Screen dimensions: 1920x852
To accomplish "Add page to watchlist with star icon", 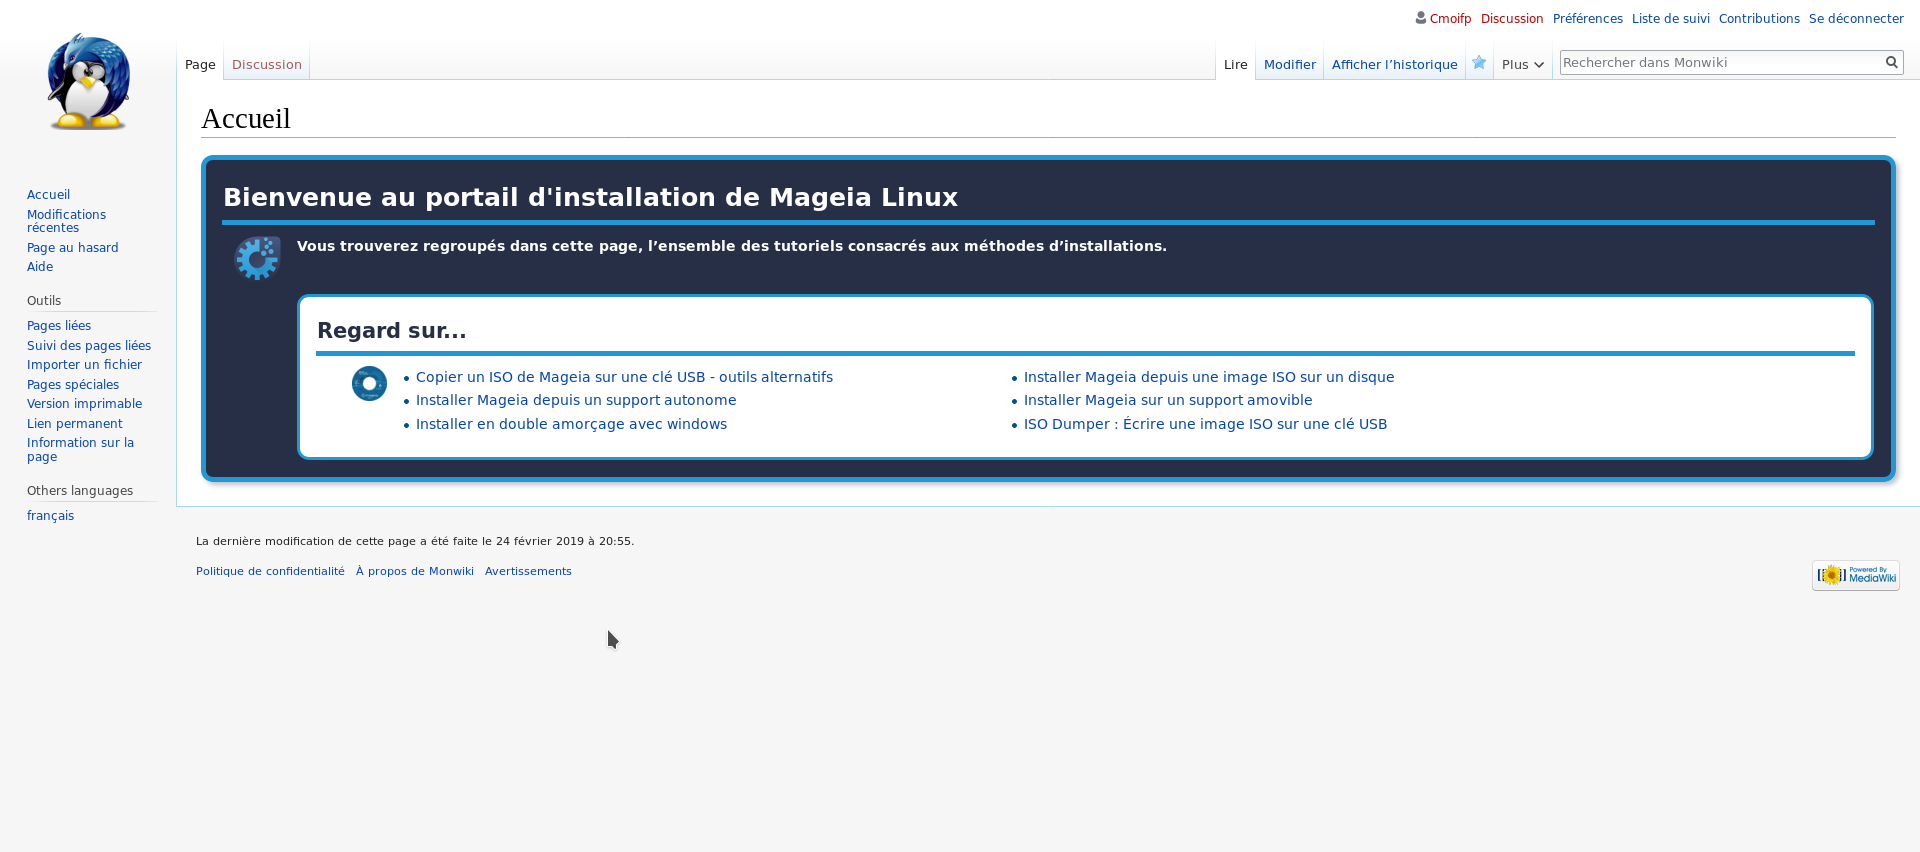I will click(x=1479, y=63).
